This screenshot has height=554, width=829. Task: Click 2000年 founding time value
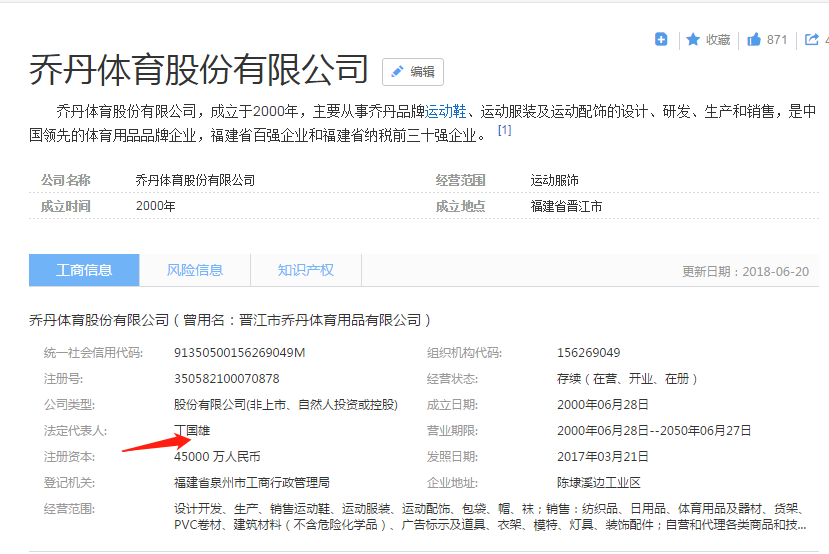click(155, 206)
